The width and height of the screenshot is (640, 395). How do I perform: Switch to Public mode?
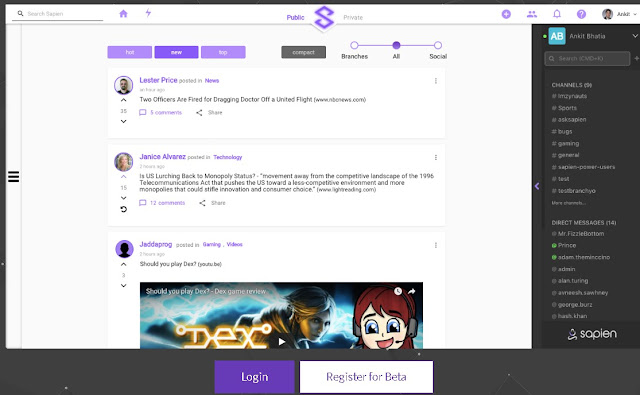point(295,18)
